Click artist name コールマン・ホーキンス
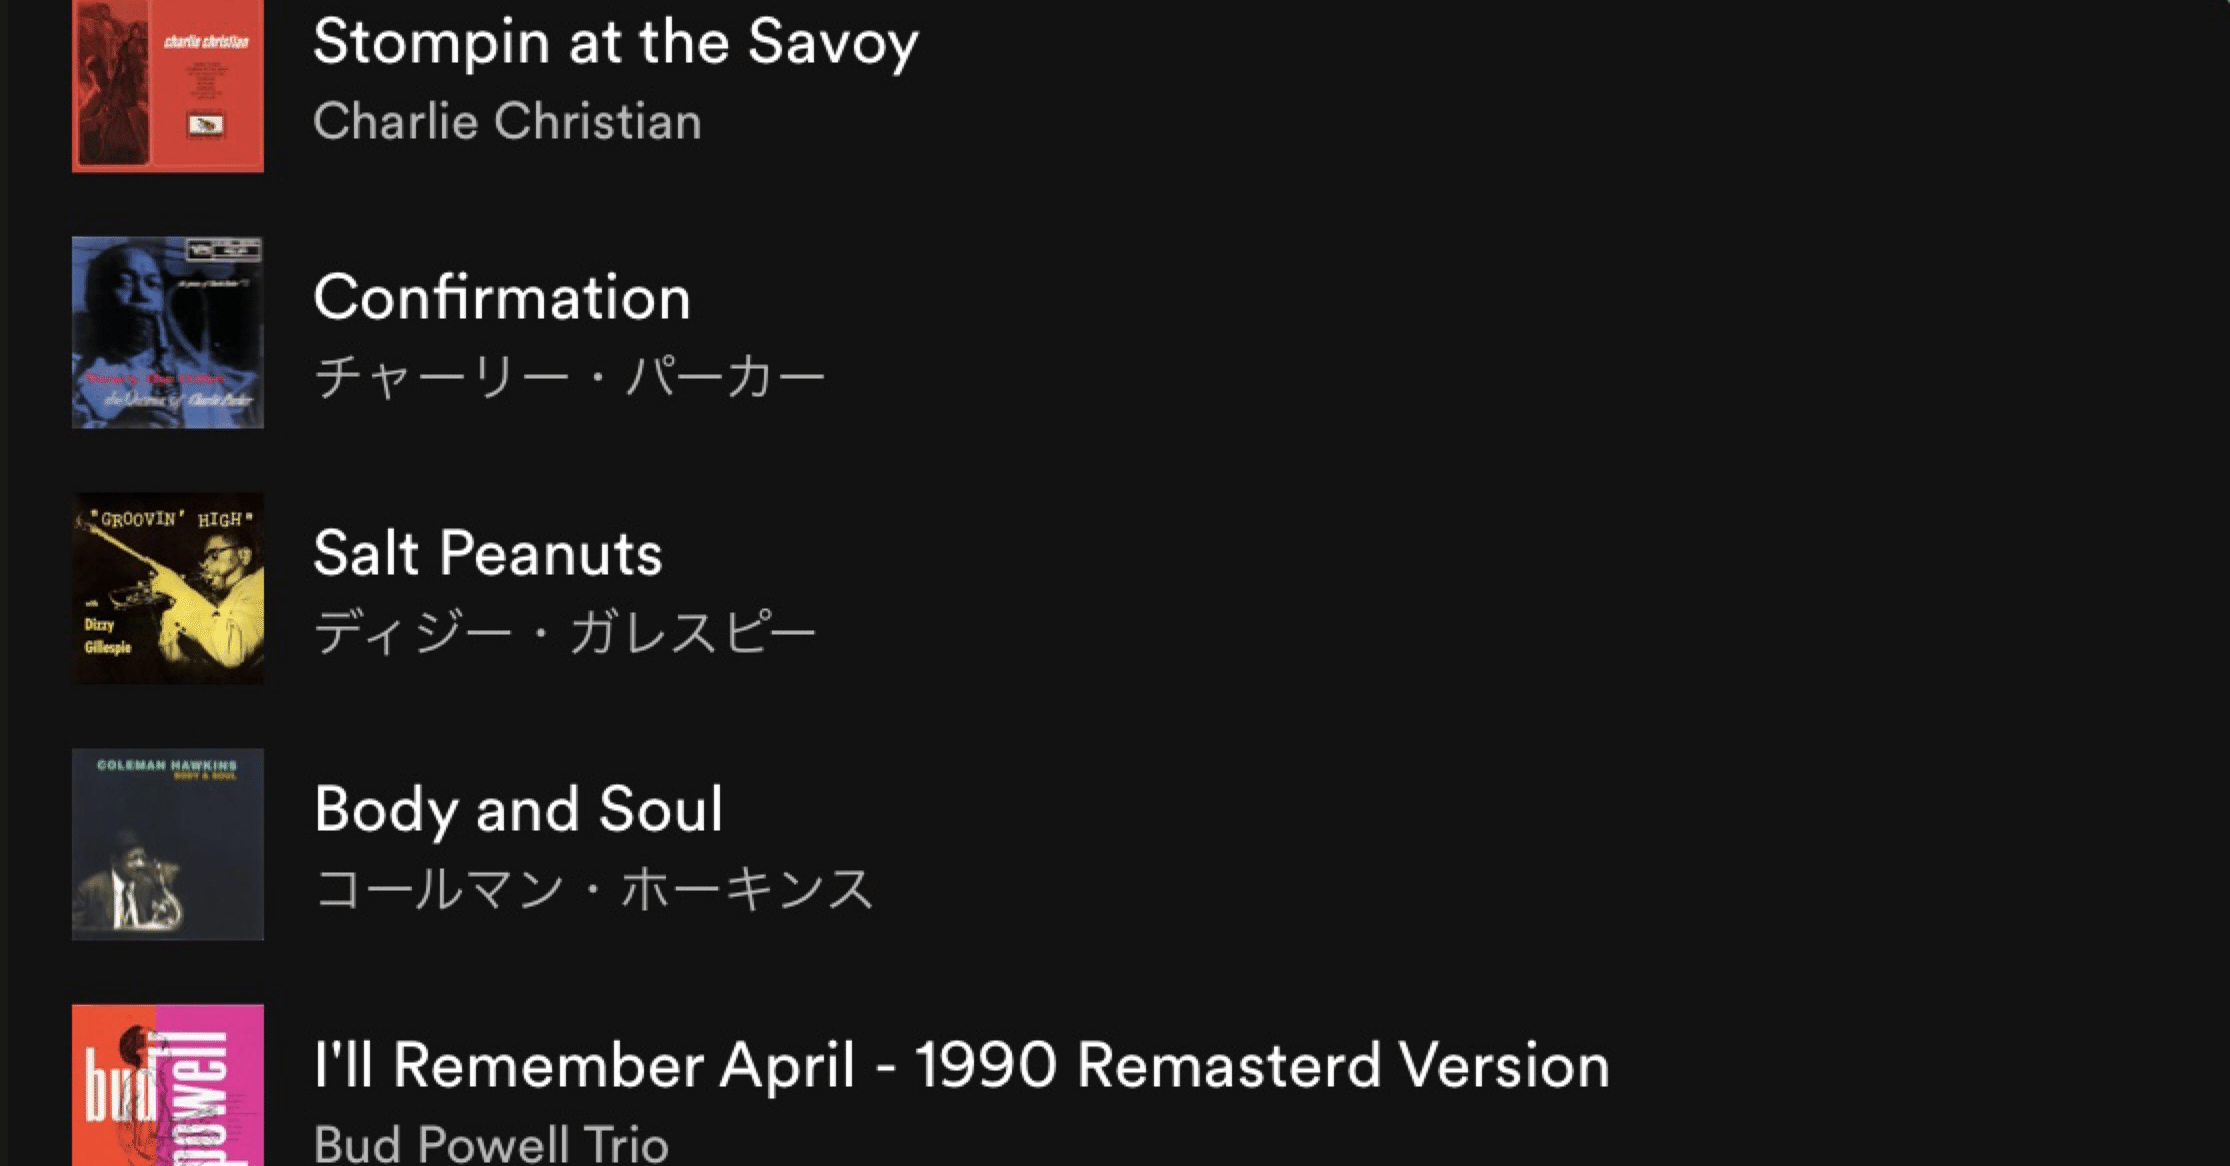The image size is (2230, 1166). pos(594,890)
